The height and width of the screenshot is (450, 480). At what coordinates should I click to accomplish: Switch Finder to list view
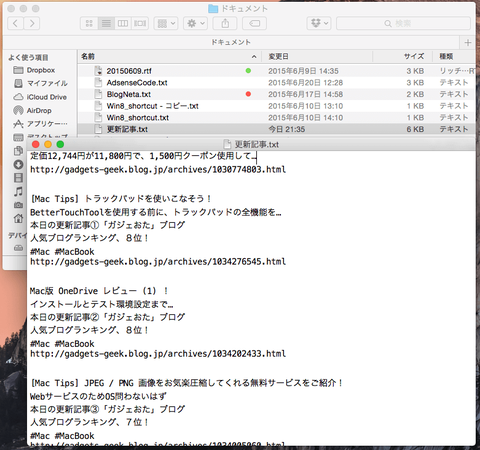106,23
